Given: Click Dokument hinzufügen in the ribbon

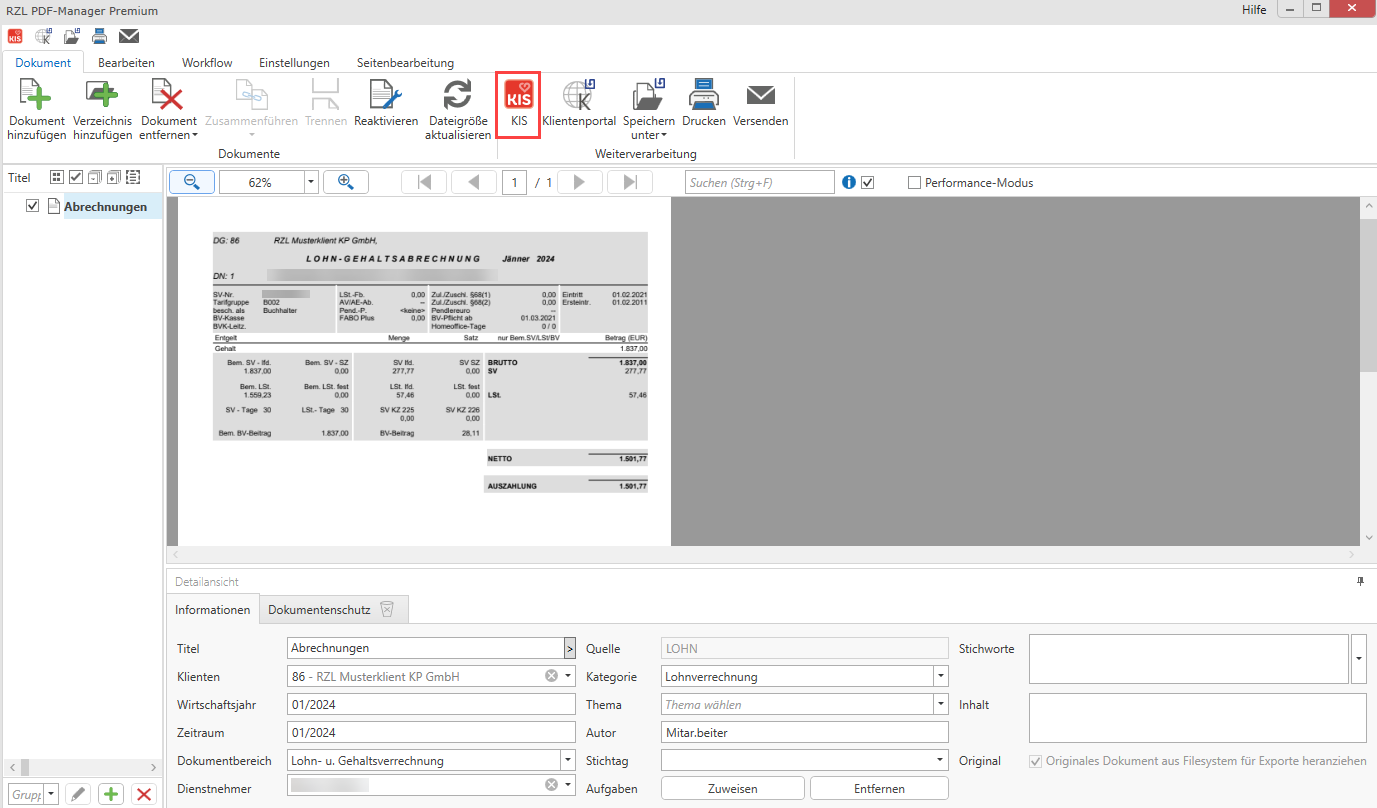Looking at the screenshot, I should click(36, 104).
